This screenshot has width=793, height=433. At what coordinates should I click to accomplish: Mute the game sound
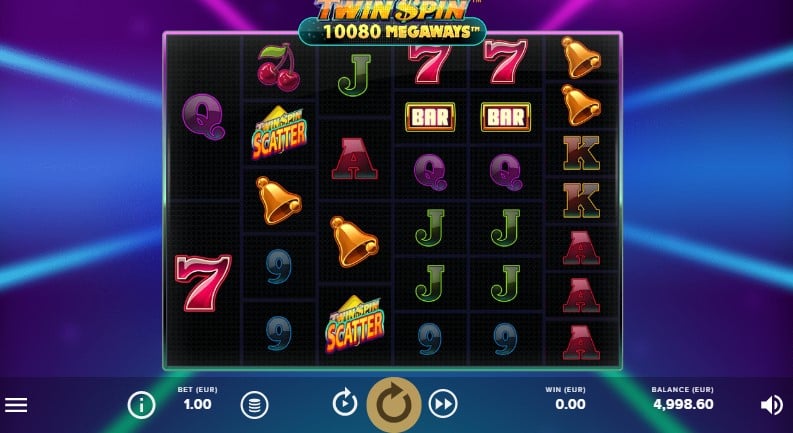click(772, 405)
